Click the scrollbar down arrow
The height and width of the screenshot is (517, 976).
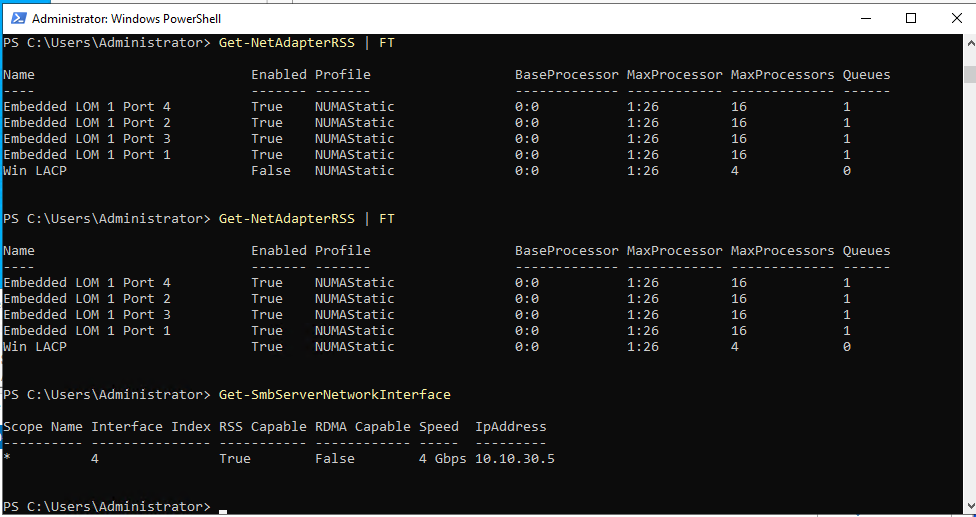pos(970,507)
